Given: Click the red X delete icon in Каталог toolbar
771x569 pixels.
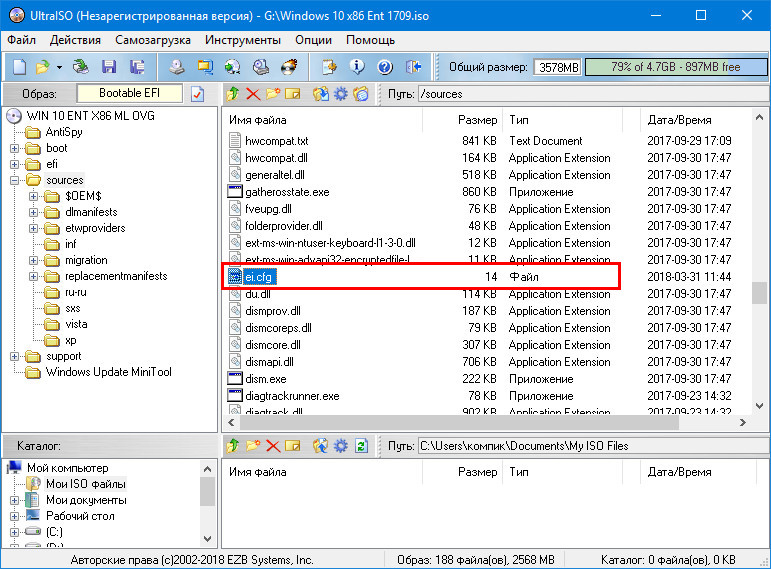Looking at the screenshot, I should 273,446.
